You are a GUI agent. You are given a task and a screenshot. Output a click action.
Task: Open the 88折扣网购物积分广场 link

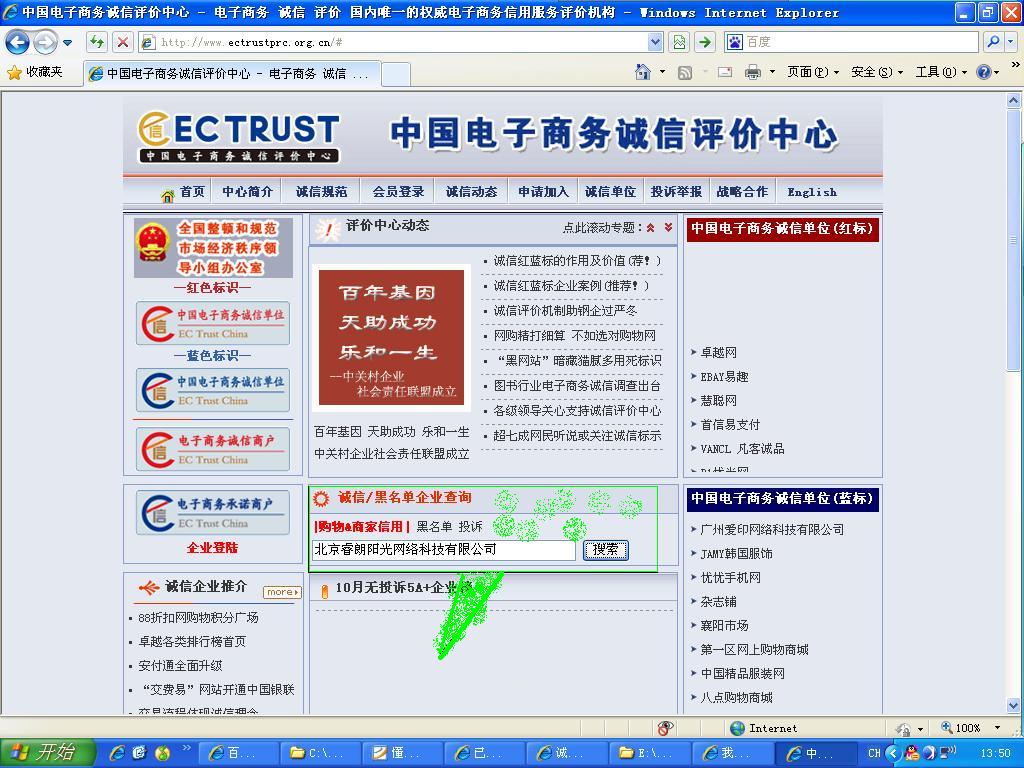click(x=198, y=617)
